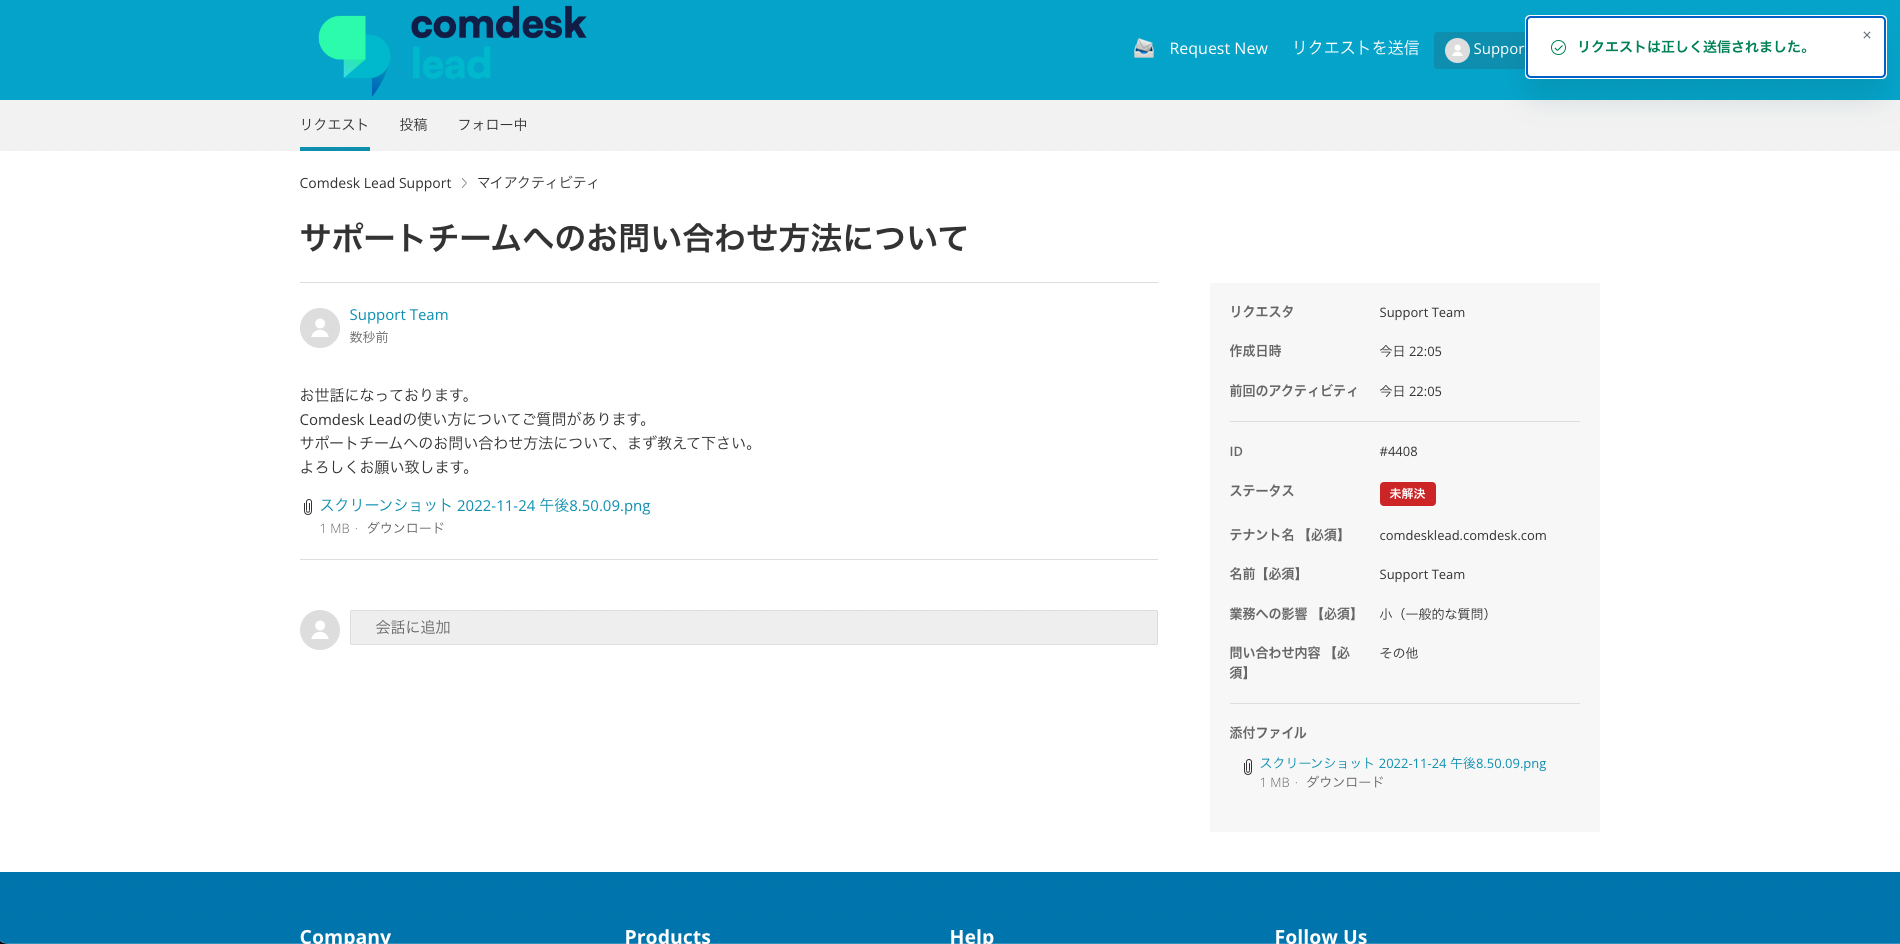
Task: Go to マイアクティビティ via breadcrumb
Action: pos(537,182)
